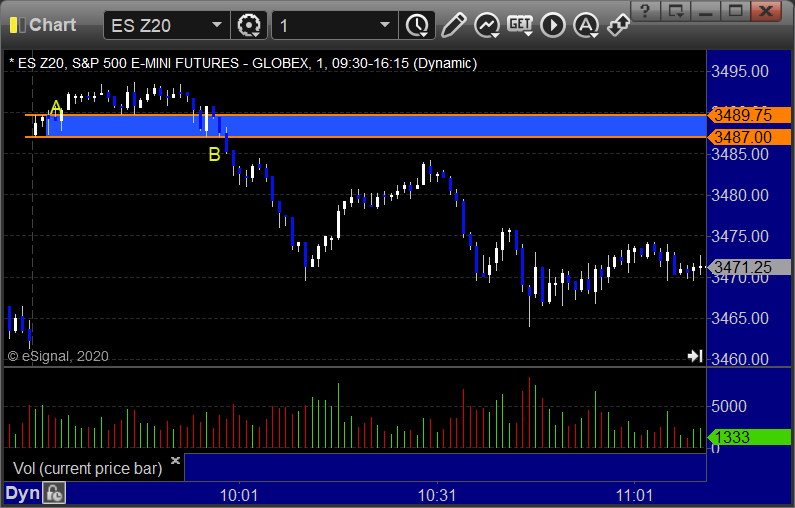
Task: Click the symbol link arrows icon
Action: [618, 24]
